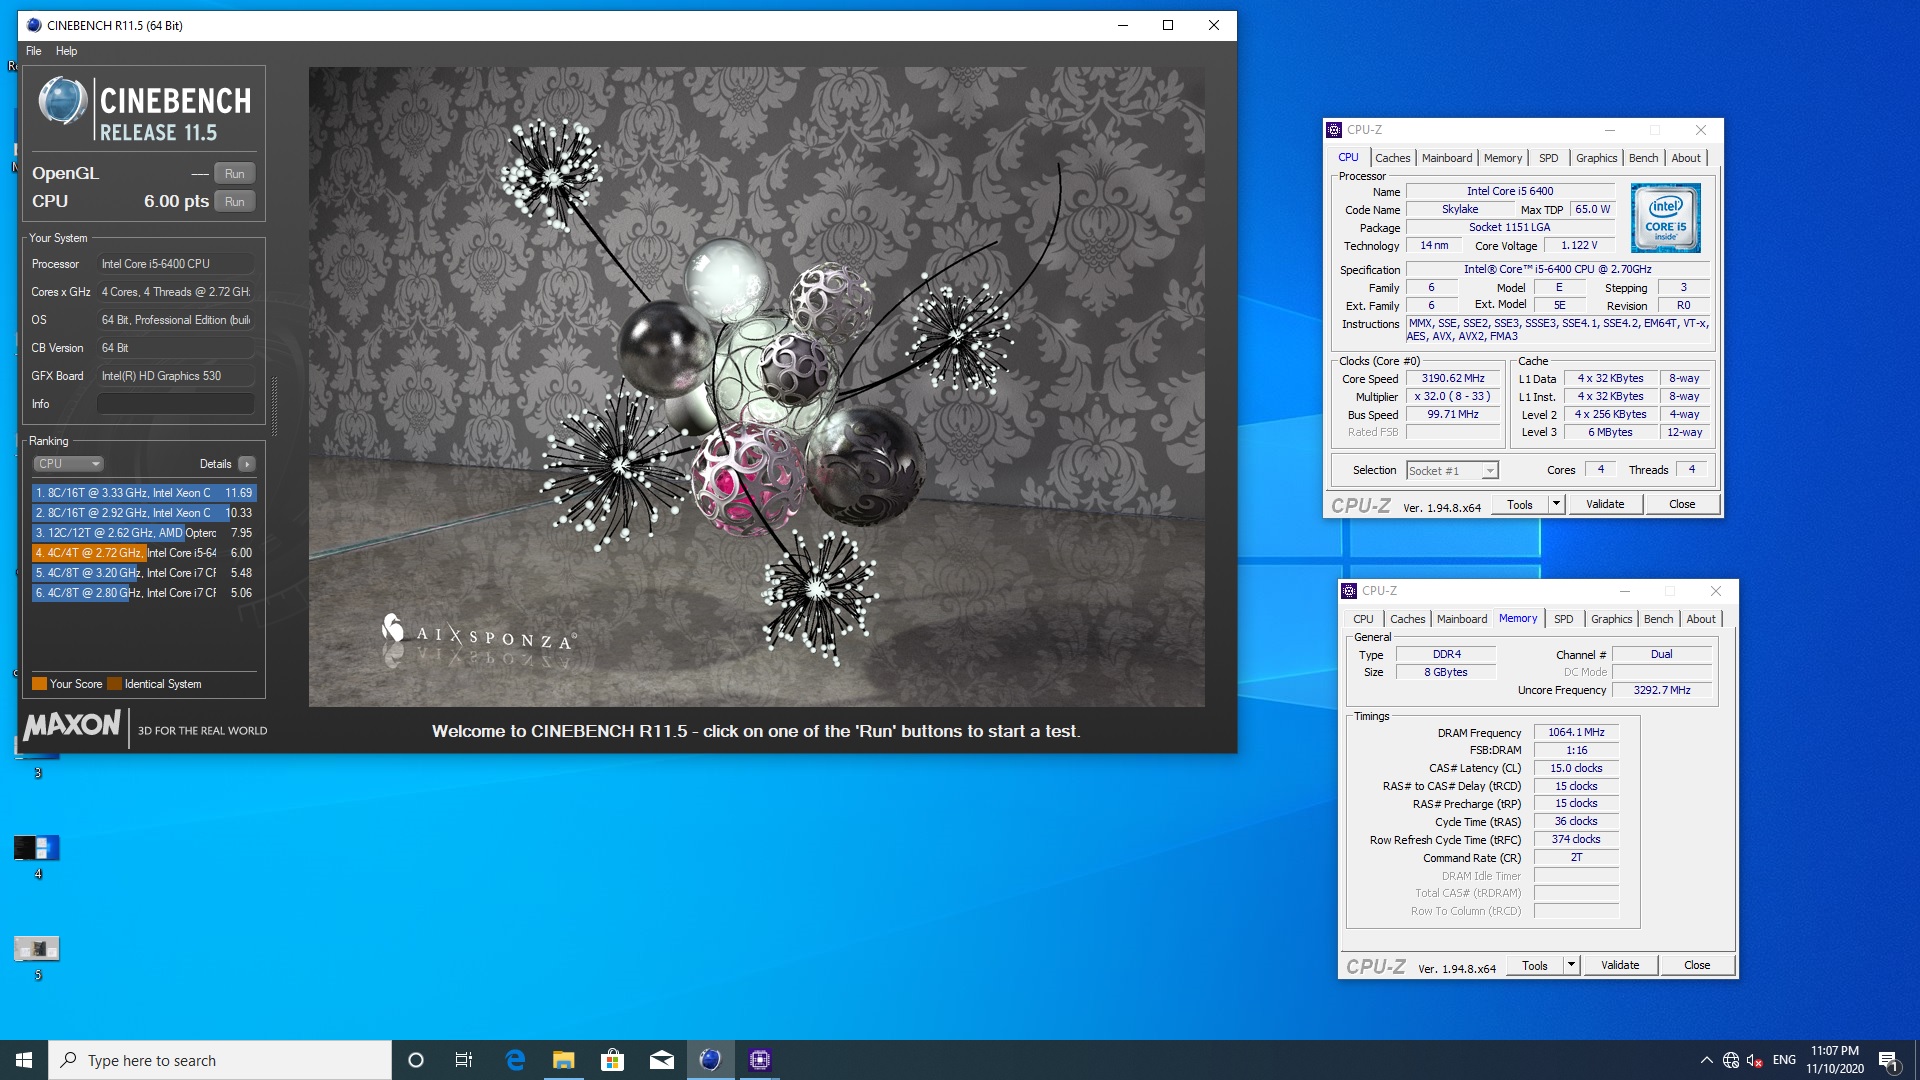The width and height of the screenshot is (1920, 1080).
Task: Click Close button in lower CPU-Z window
Action: click(1697, 966)
